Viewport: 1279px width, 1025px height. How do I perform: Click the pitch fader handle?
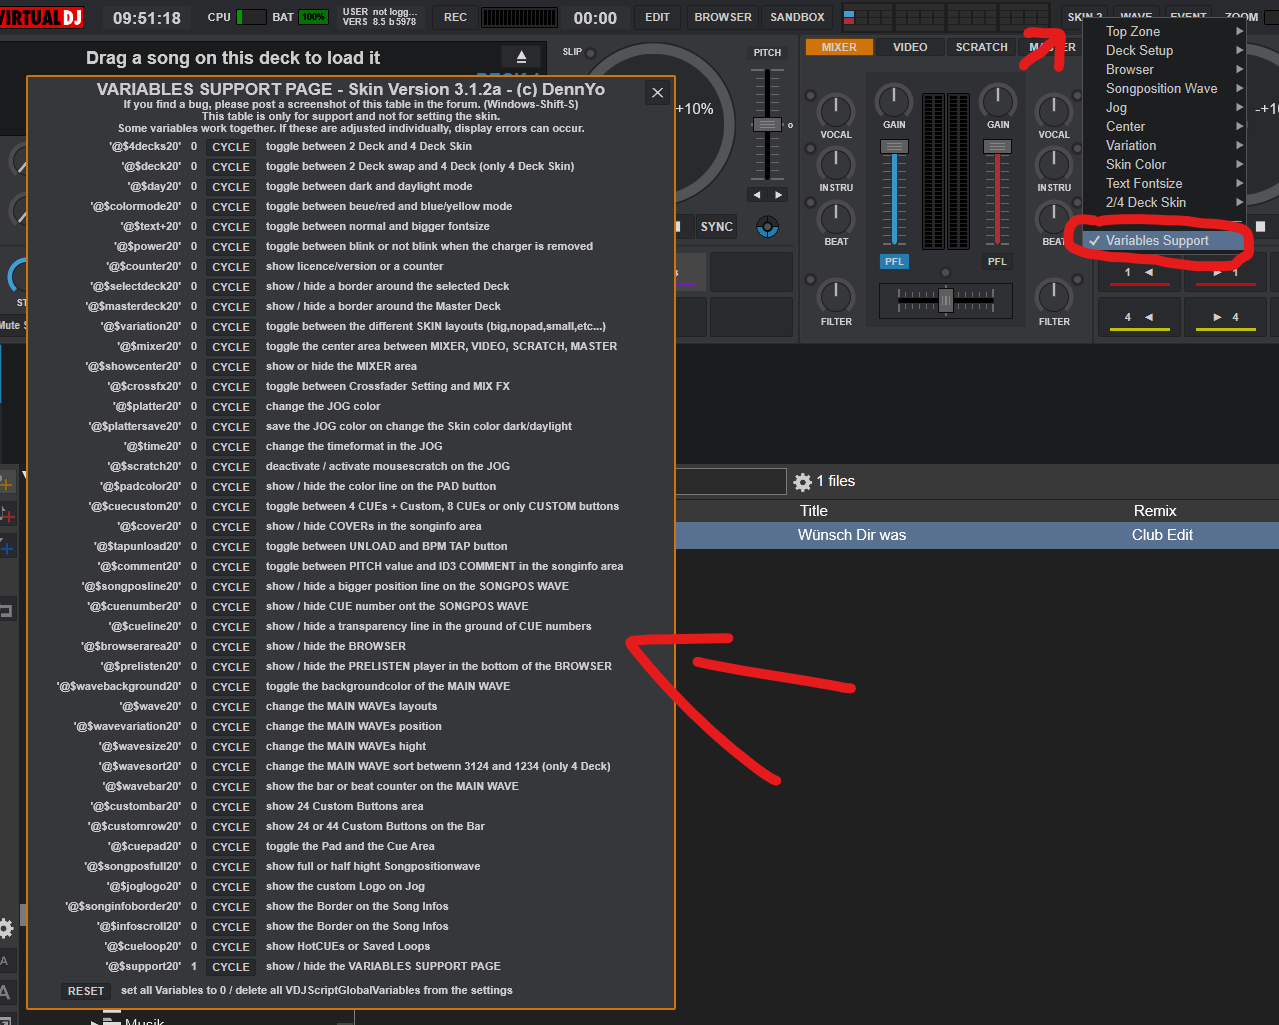767,125
